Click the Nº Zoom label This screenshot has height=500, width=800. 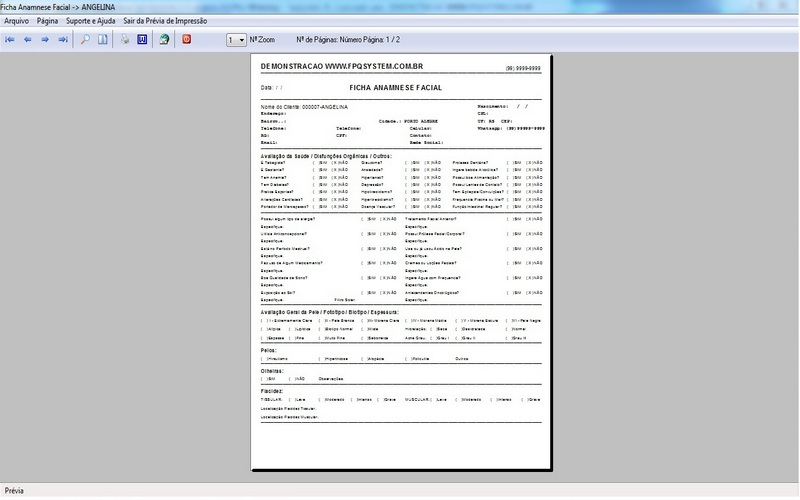pos(262,40)
